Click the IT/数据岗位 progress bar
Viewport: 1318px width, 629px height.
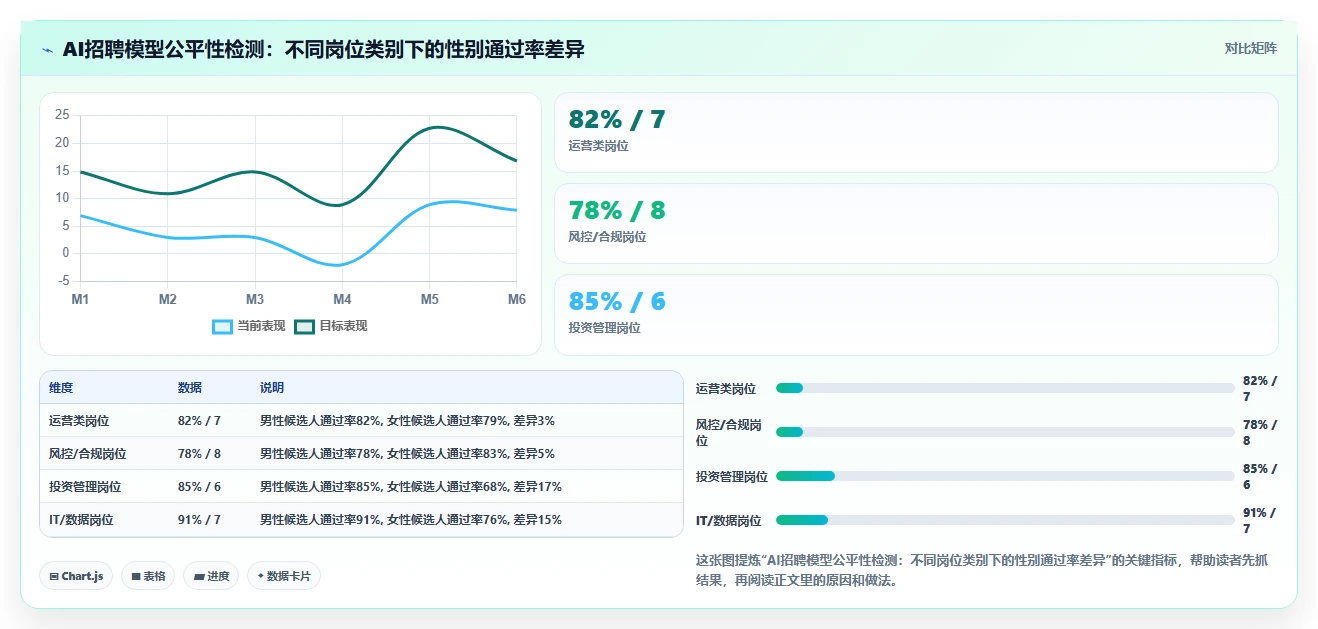(x=1005, y=520)
